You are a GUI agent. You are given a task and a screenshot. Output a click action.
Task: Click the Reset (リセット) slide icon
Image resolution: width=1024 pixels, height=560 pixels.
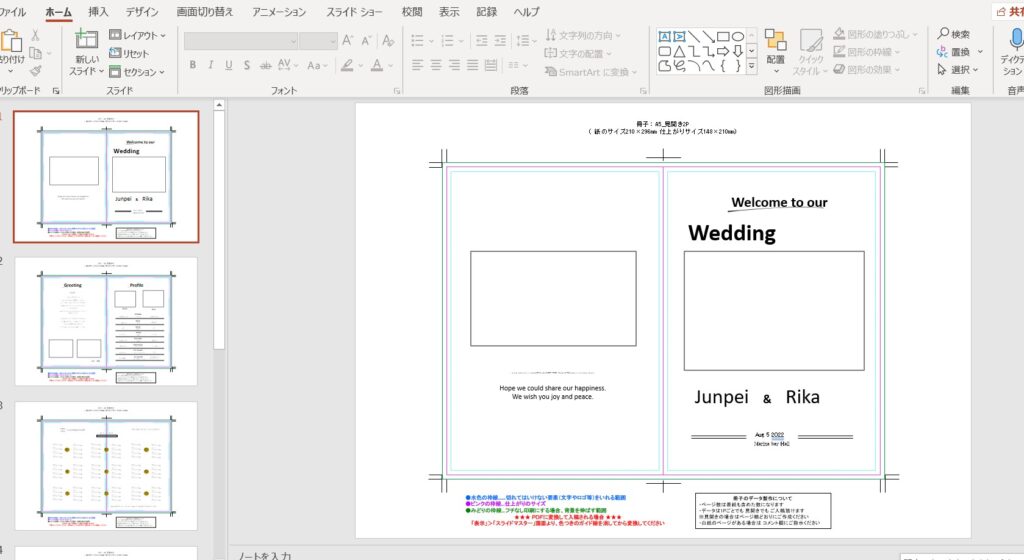(x=129, y=54)
